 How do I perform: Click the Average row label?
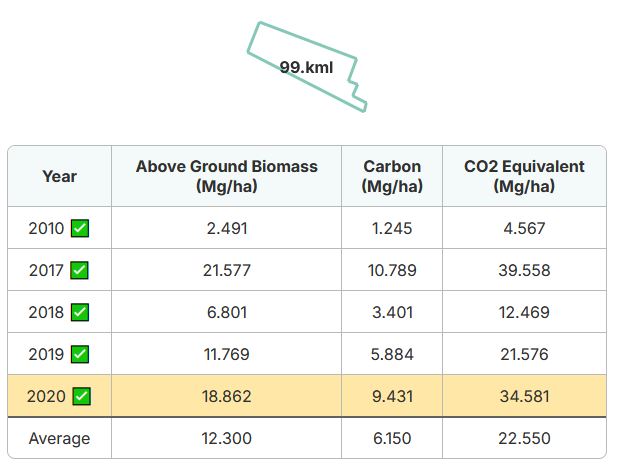tap(60, 438)
